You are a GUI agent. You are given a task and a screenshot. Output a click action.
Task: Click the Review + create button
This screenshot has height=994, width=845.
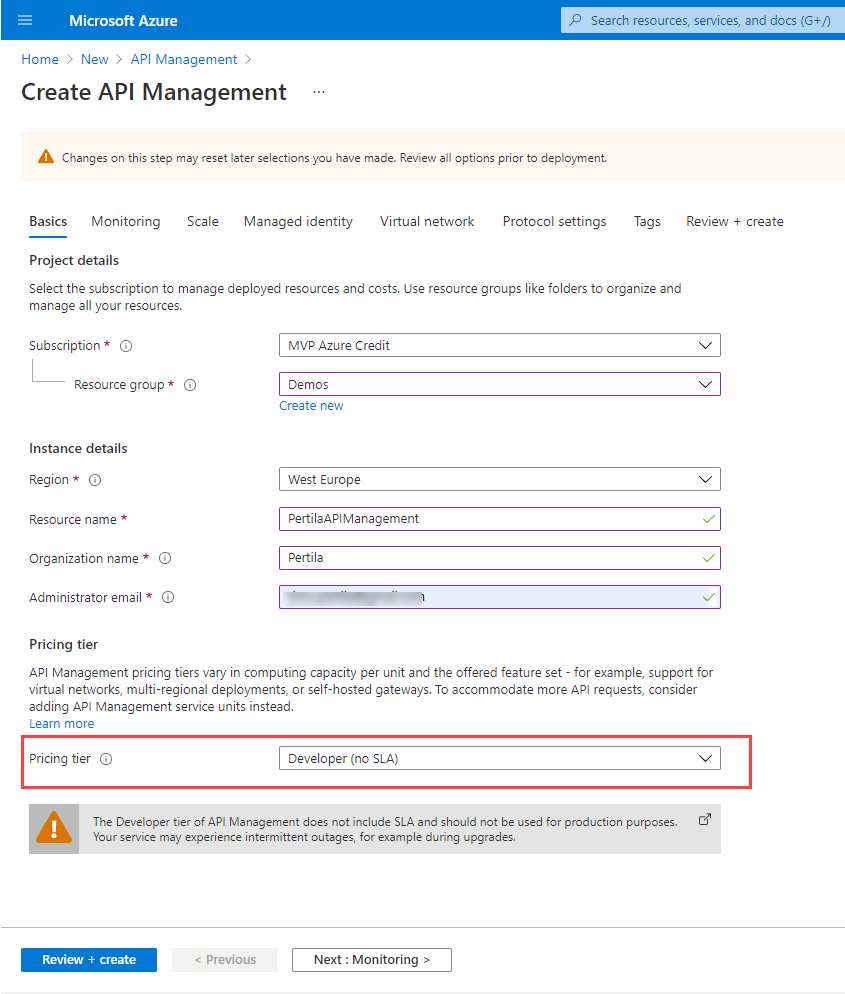89,960
